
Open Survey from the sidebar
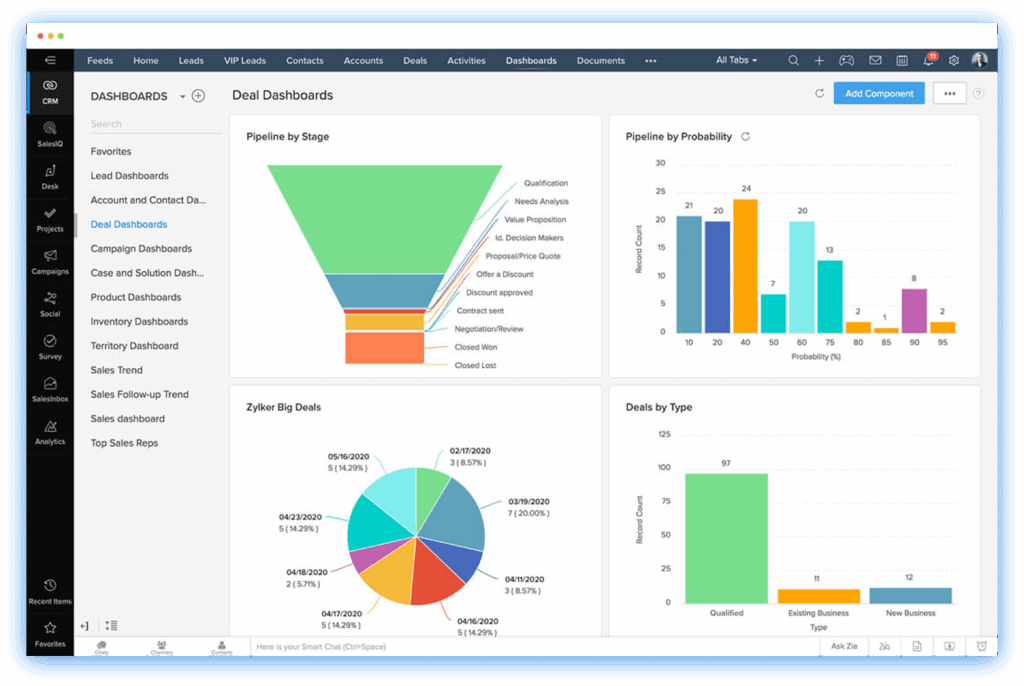50,347
